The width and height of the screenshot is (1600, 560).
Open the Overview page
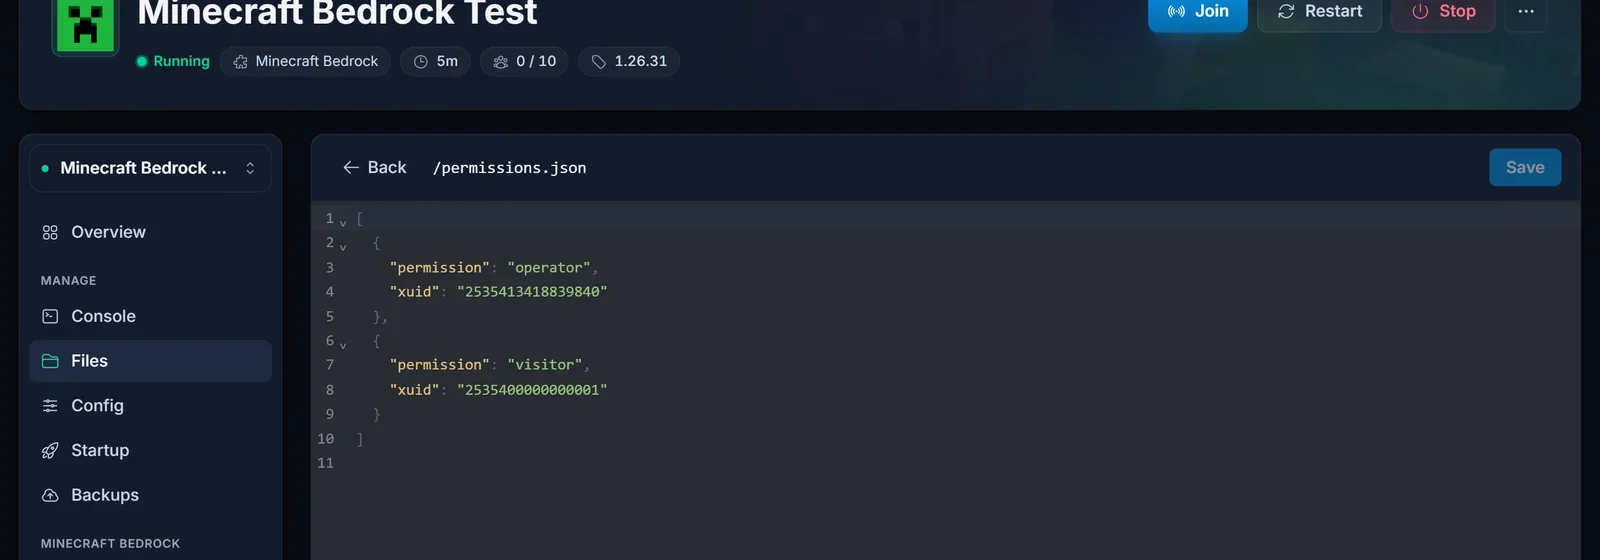(150, 232)
